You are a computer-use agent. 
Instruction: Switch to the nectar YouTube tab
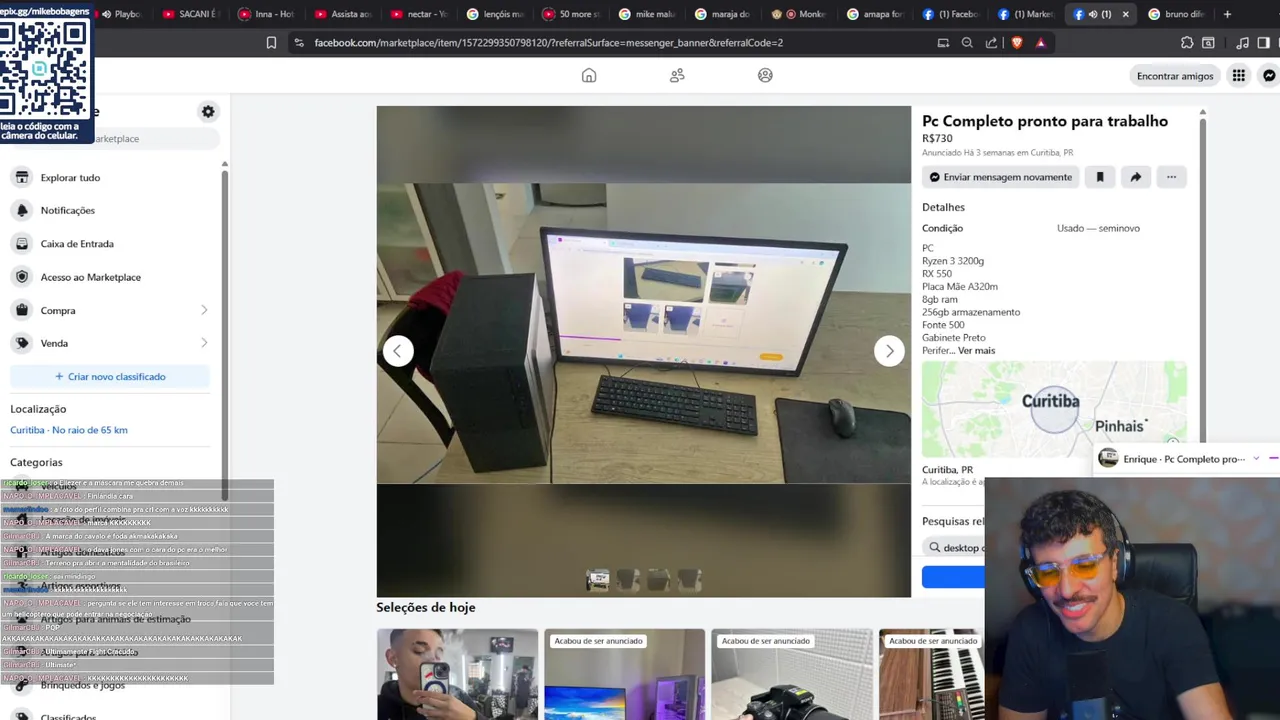(418, 14)
